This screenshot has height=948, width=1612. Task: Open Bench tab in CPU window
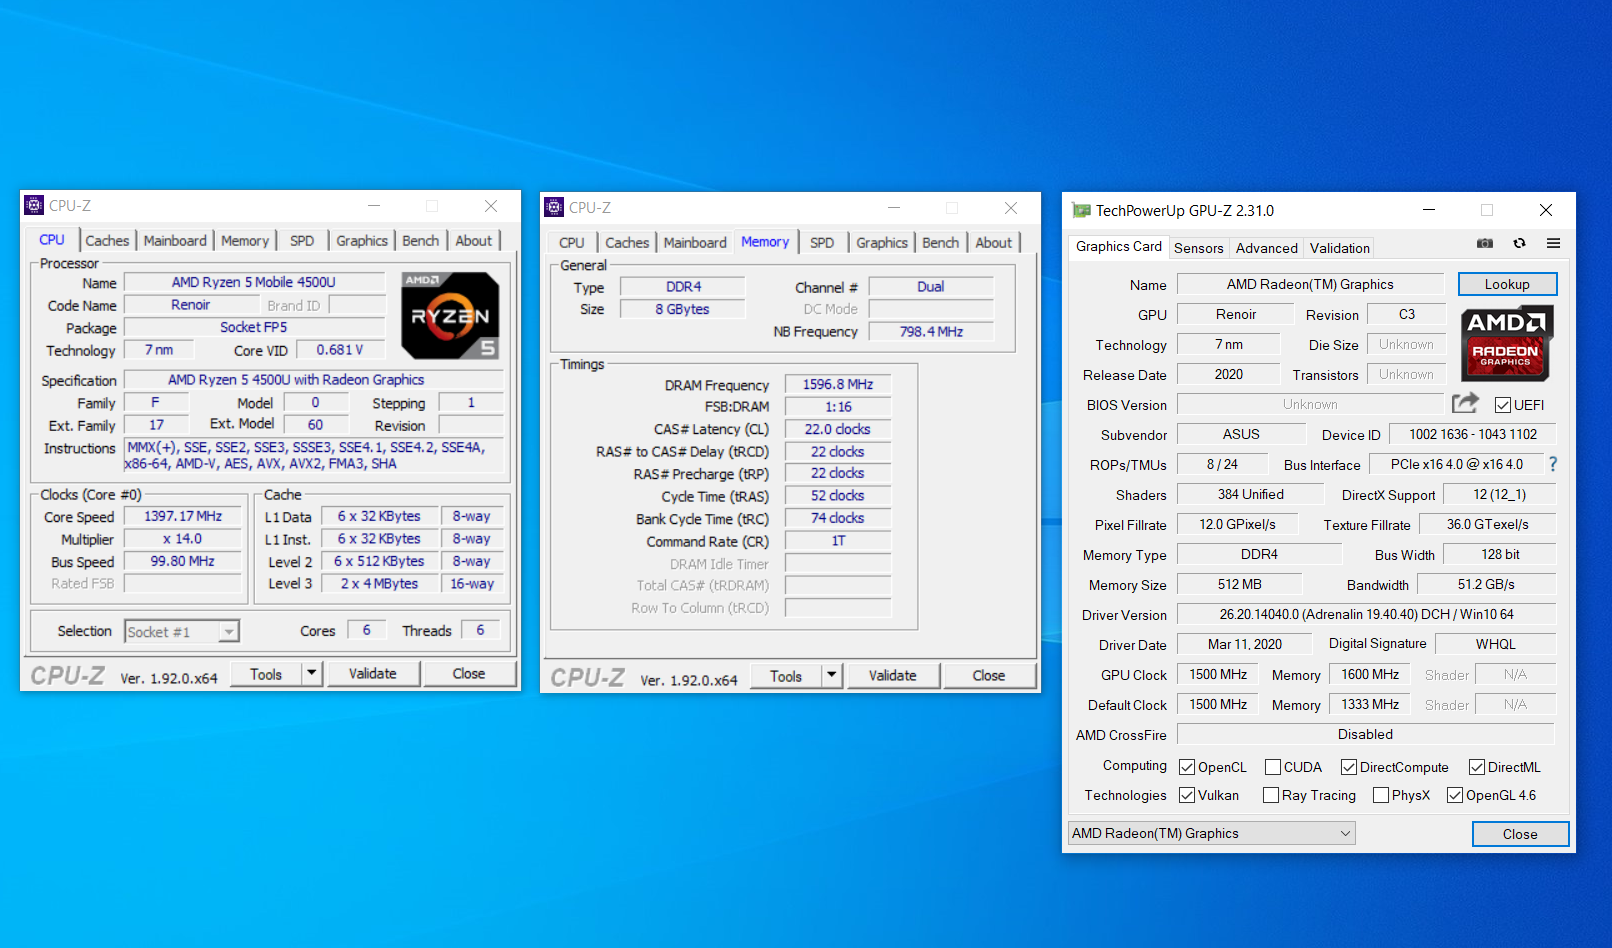[x=421, y=241]
